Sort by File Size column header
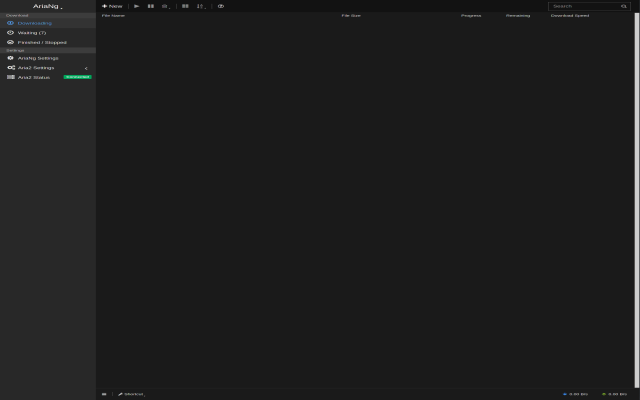This screenshot has width=640, height=400. pos(351,16)
